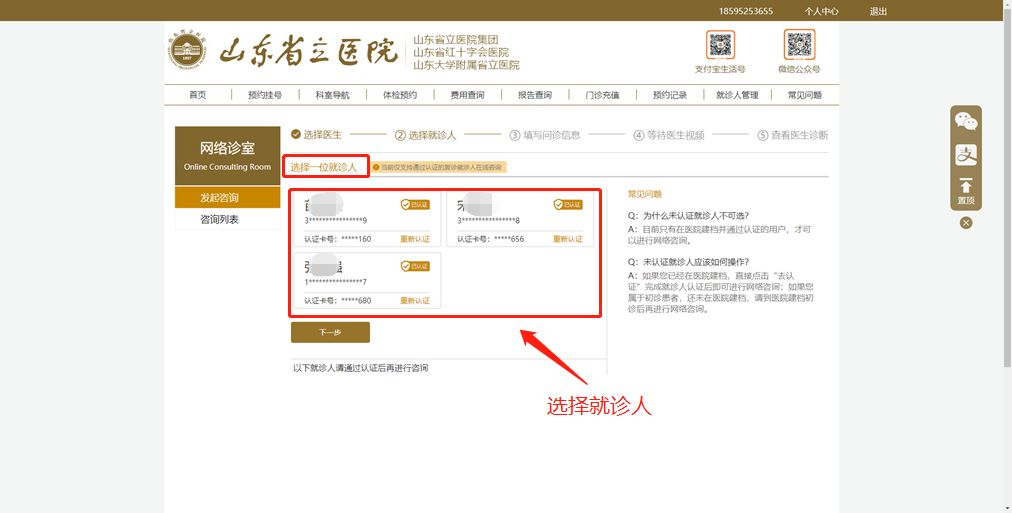1012x513 pixels.
Task: Open the 预约挂号 navigation menu
Action: 265,95
